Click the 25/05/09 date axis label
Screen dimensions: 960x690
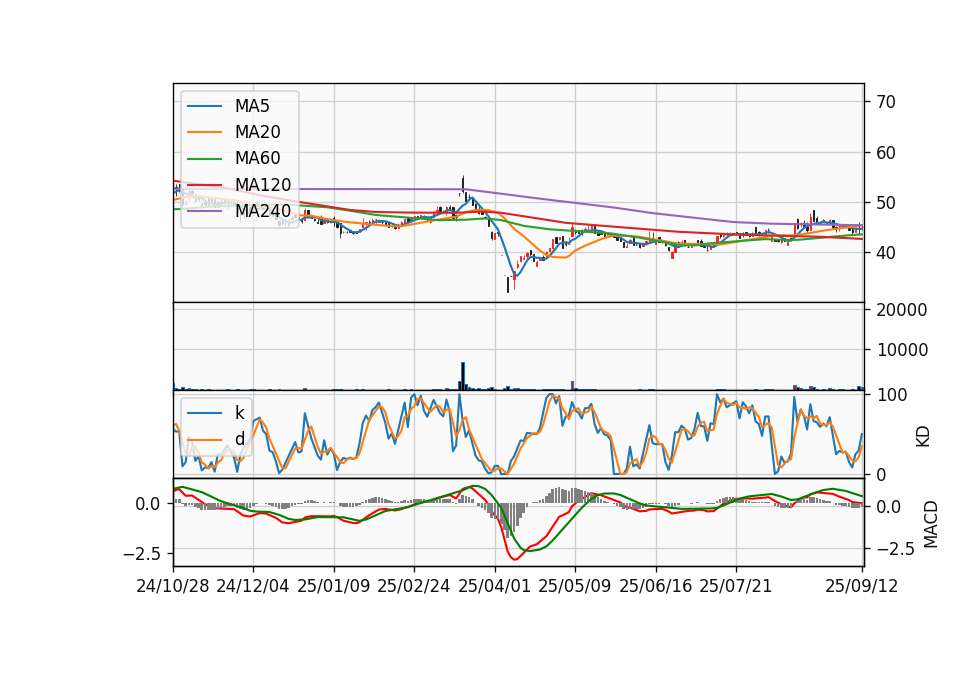coord(574,586)
